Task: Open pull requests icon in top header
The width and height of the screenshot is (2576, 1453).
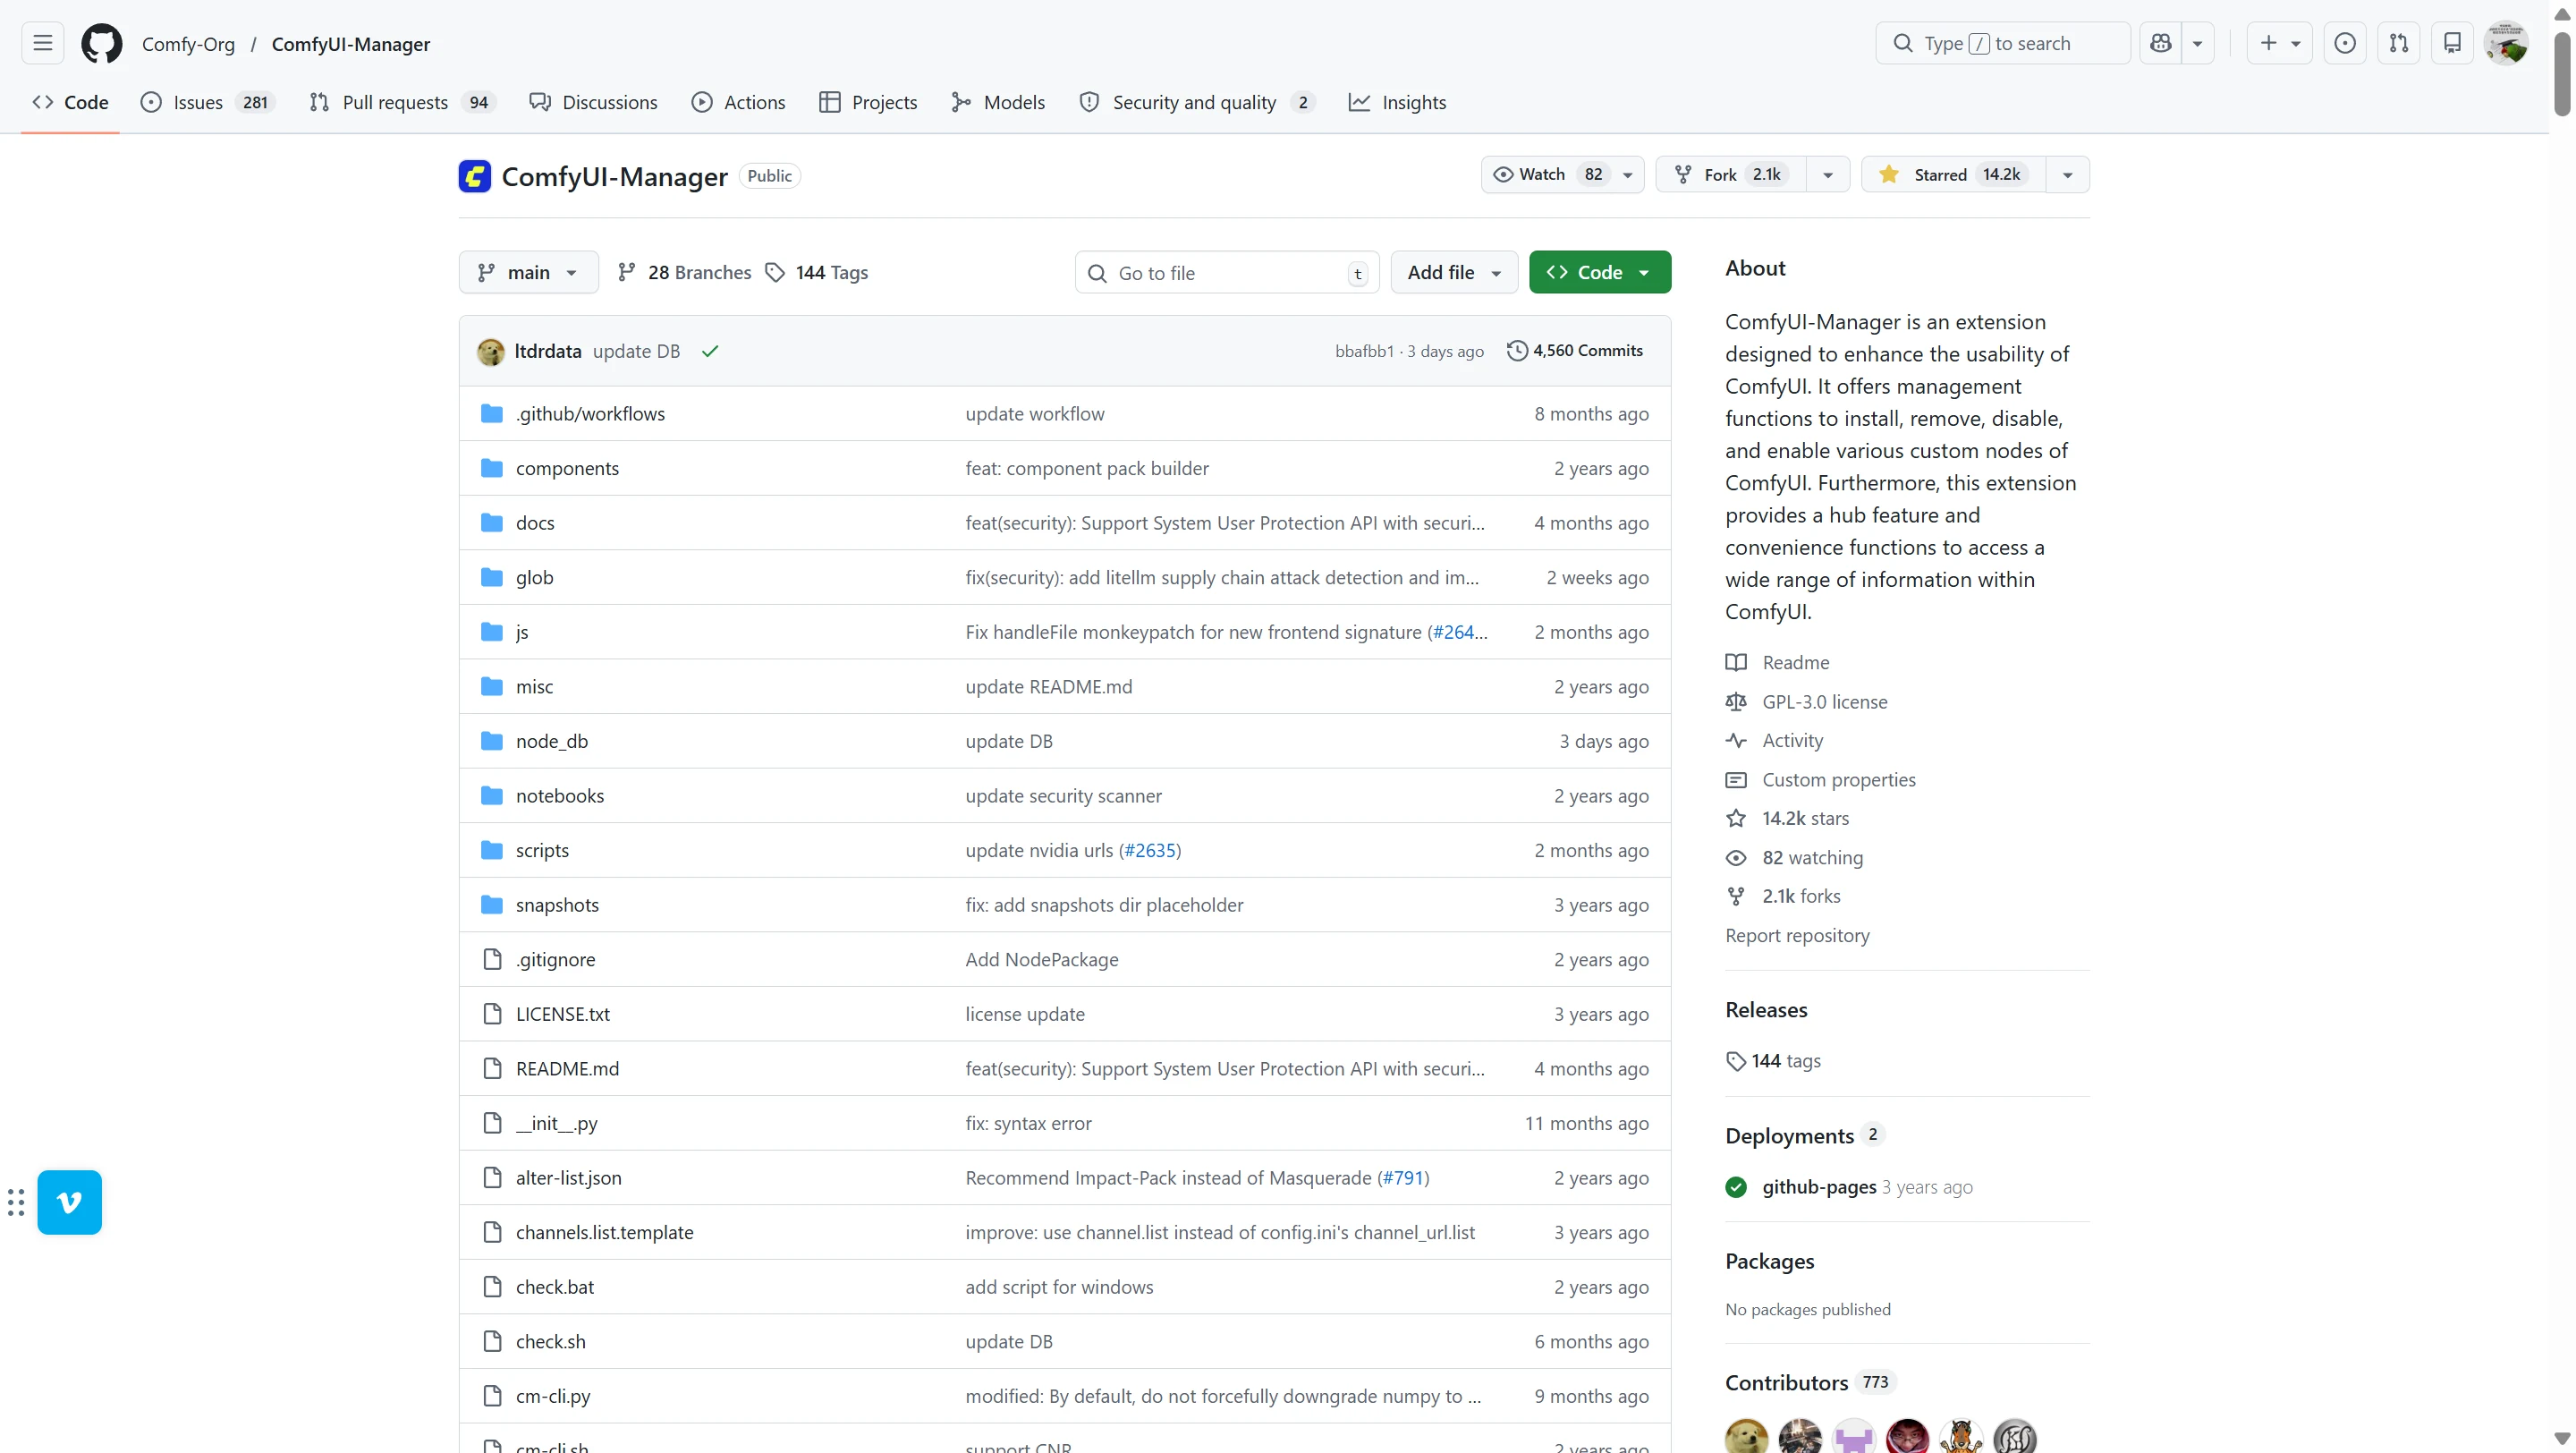Action: pyautogui.click(x=2398, y=44)
